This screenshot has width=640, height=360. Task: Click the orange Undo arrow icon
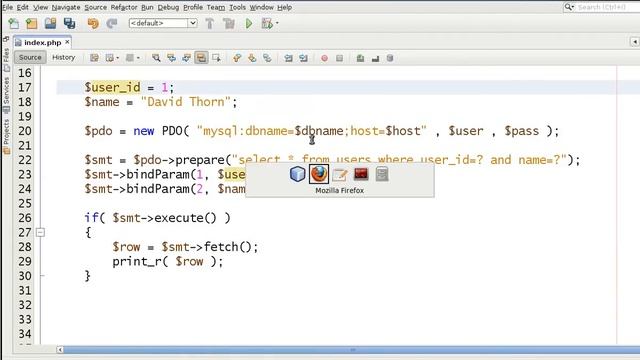pos(93,24)
